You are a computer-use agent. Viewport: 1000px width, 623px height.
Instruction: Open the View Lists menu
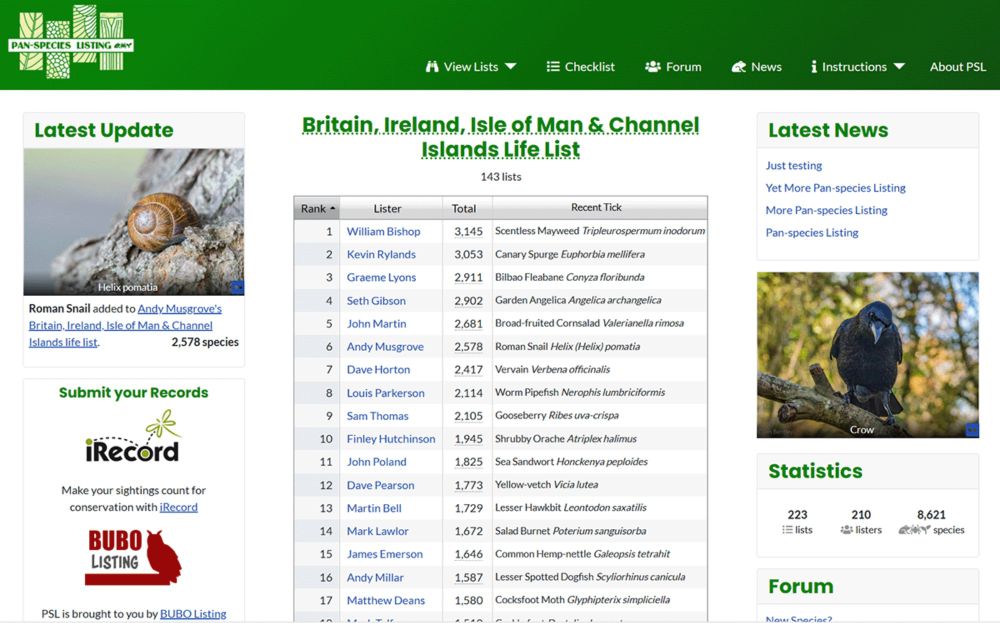(471, 66)
